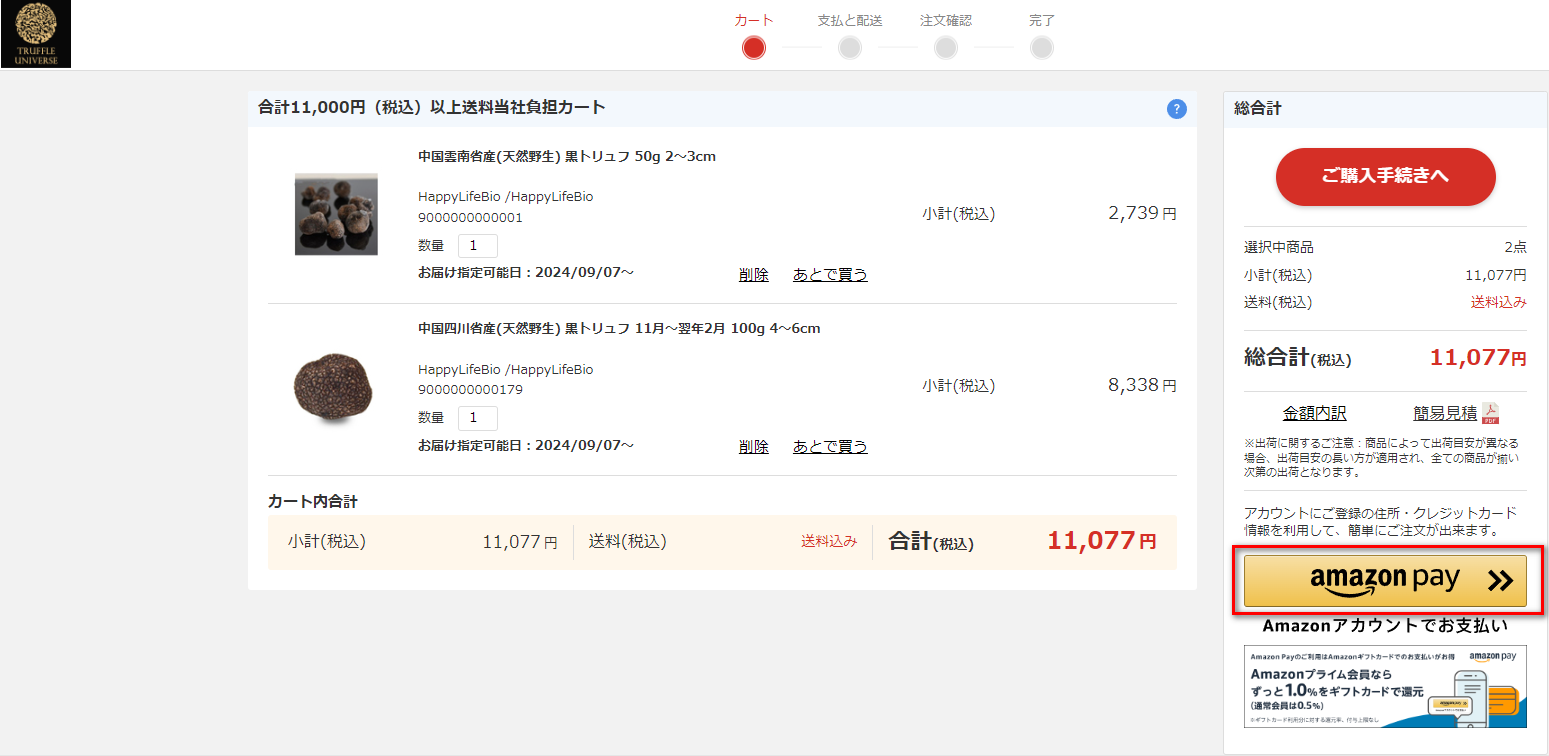Open product title 中国雲南省産(天然野生) 黒トリュフ 50g
Screen dimensions: 1549x756
coord(567,156)
